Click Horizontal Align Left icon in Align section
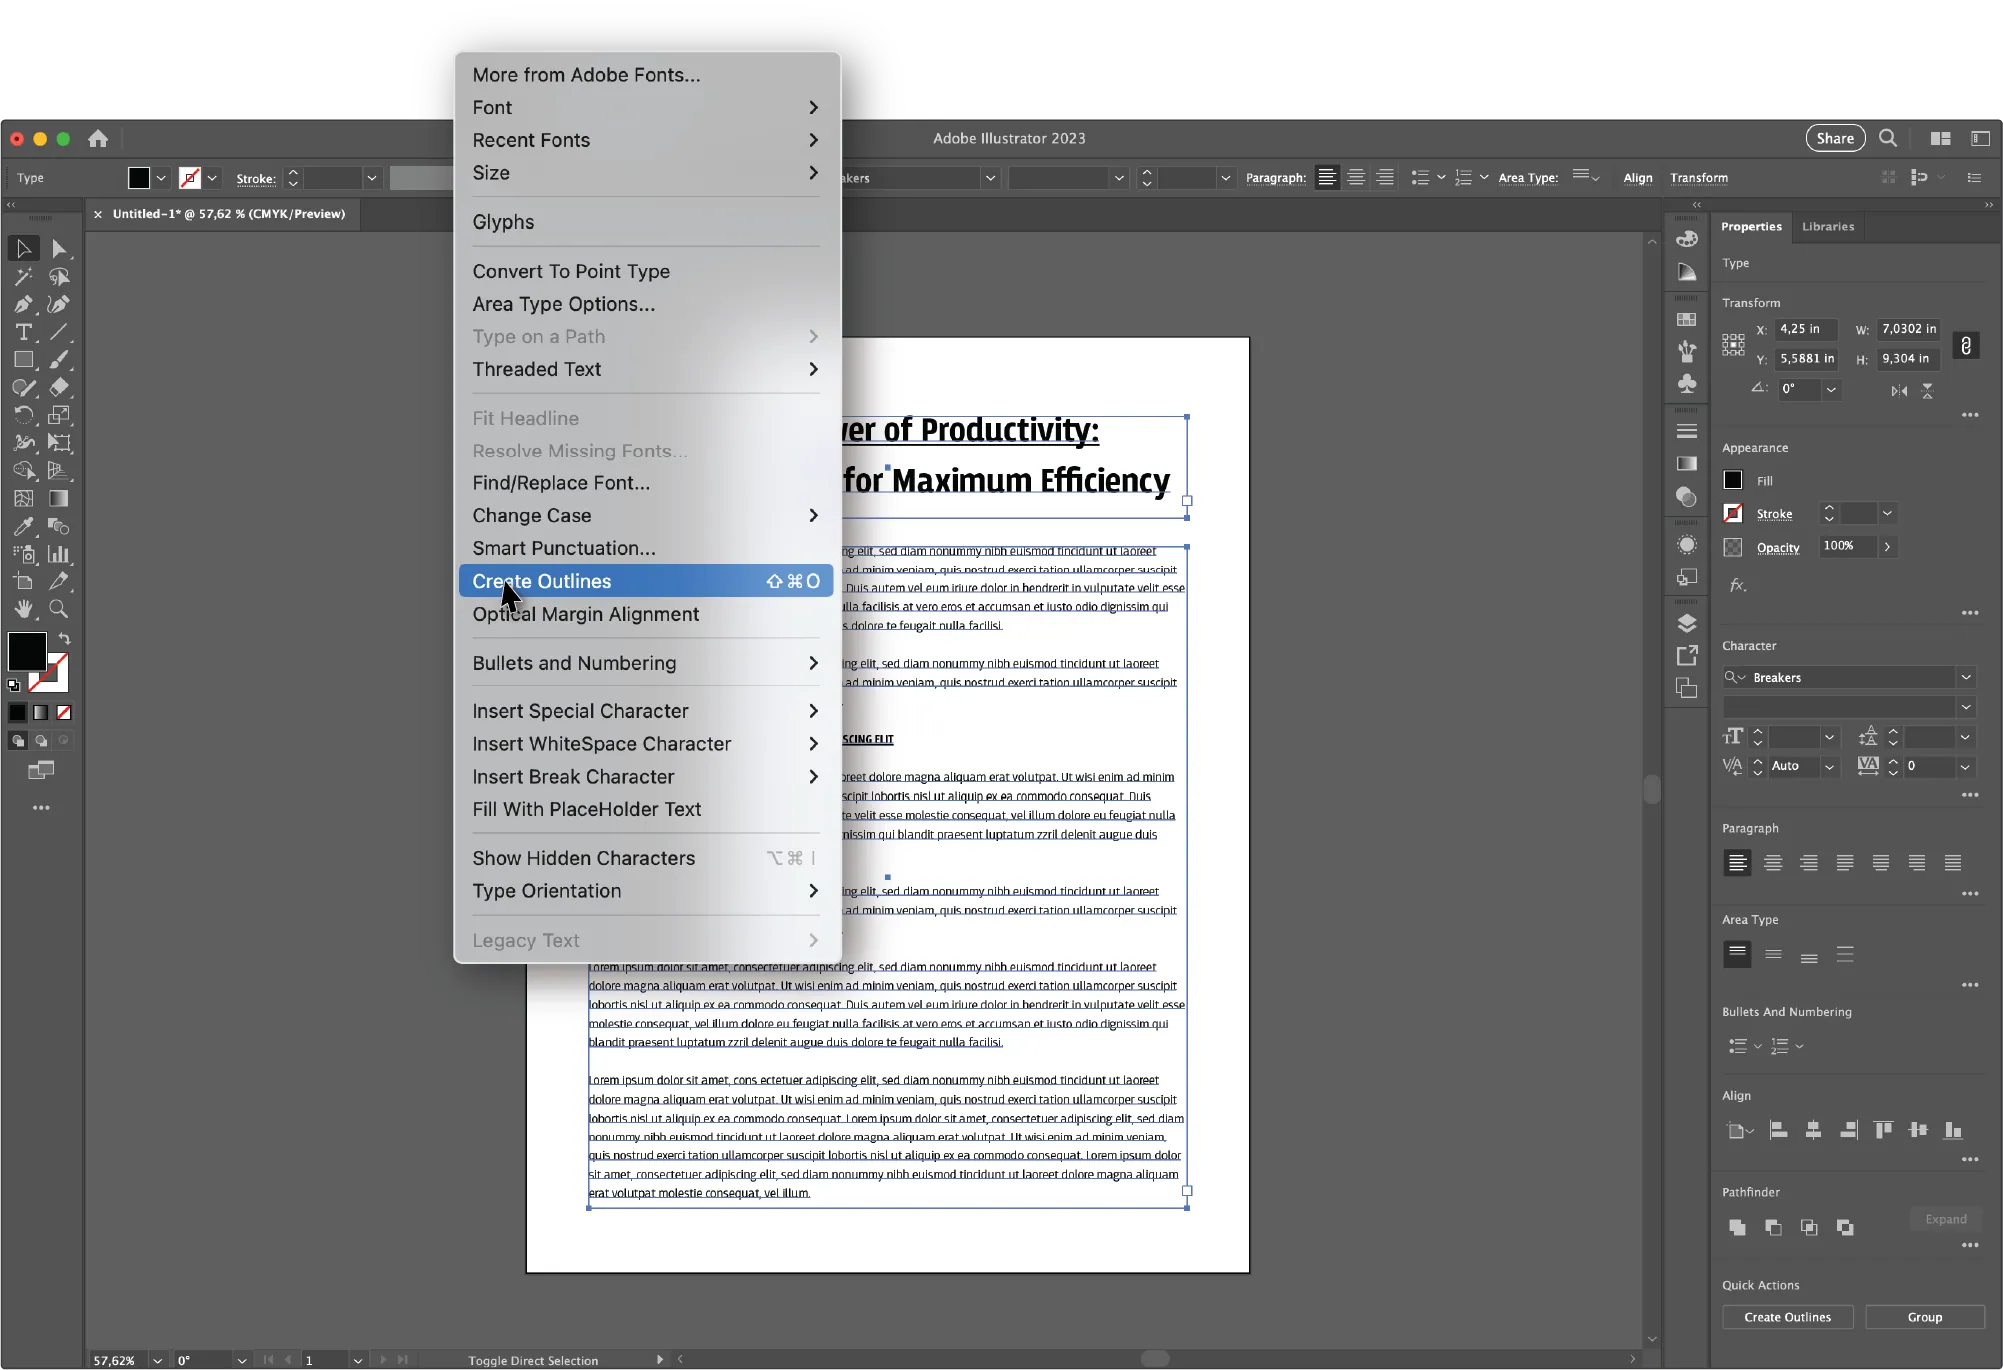The image size is (2003, 1370). click(x=1778, y=1130)
